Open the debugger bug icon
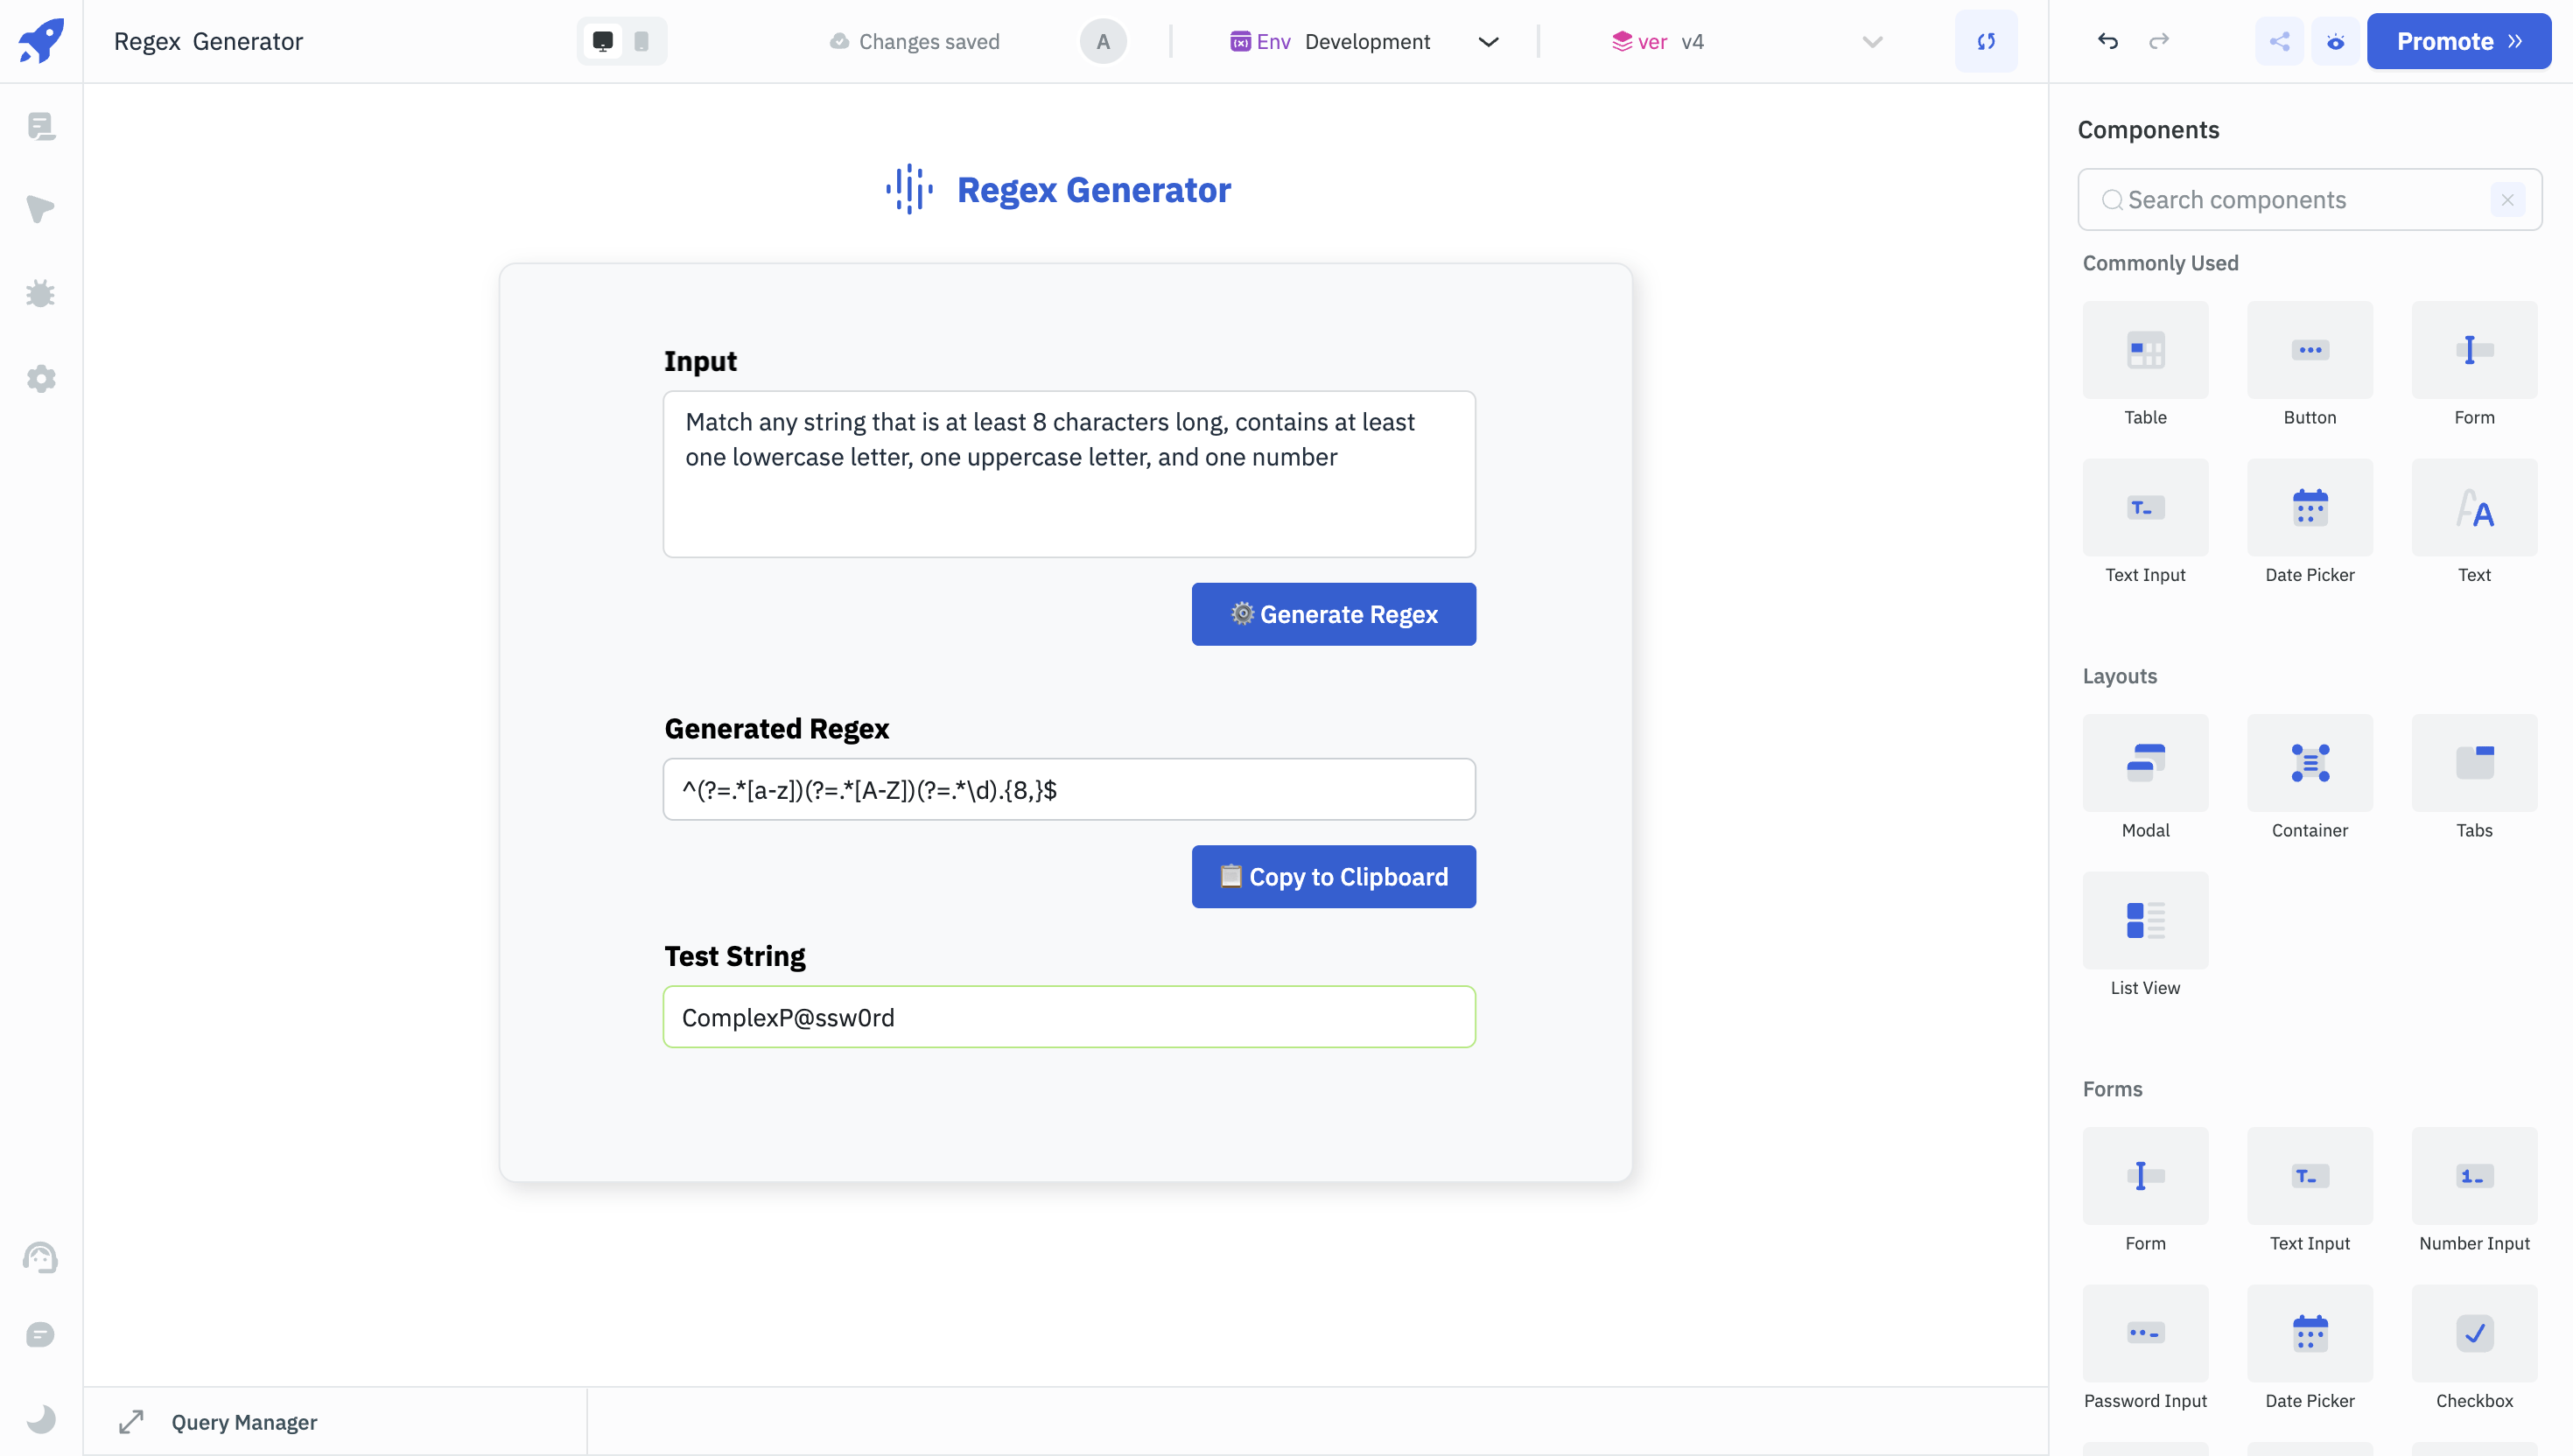Image resolution: width=2573 pixels, height=1456 pixels. (41, 293)
